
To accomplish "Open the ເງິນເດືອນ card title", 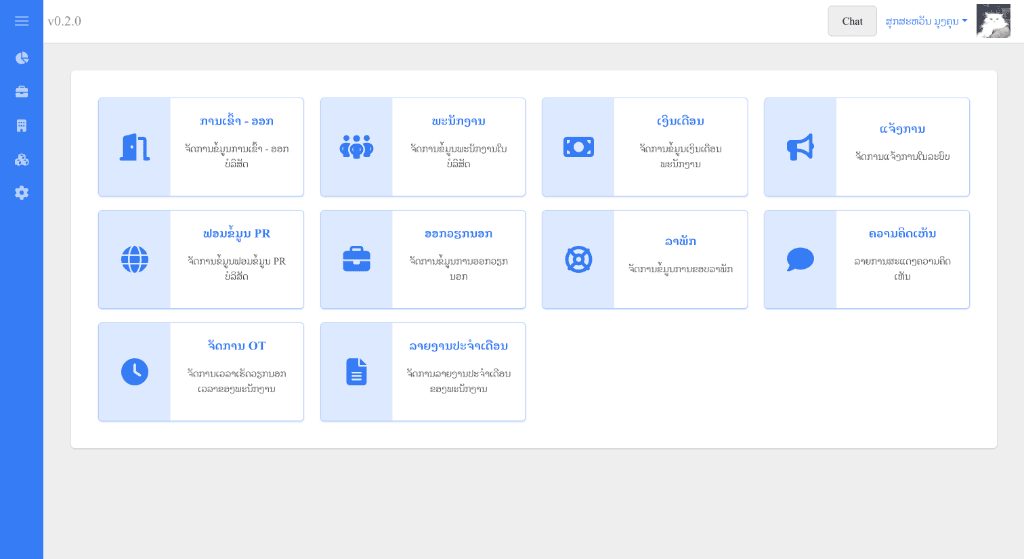I will (680, 121).
